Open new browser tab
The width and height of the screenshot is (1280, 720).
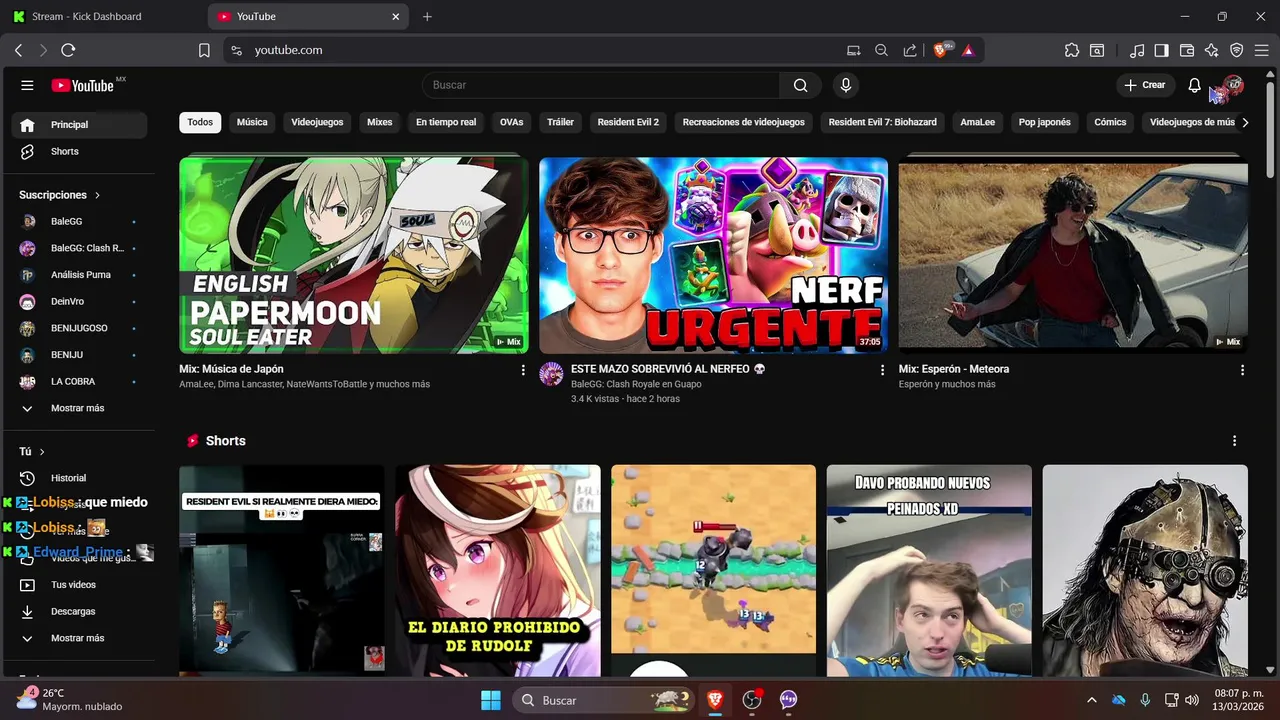tap(427, 16)
